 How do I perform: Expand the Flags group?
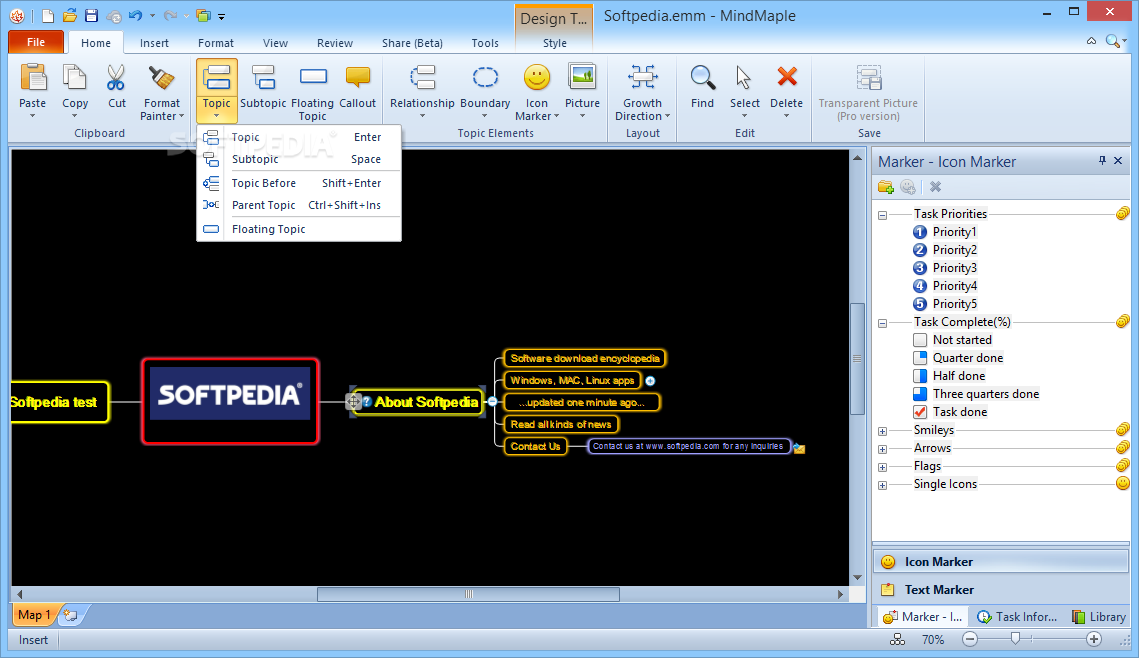[883, 467]
